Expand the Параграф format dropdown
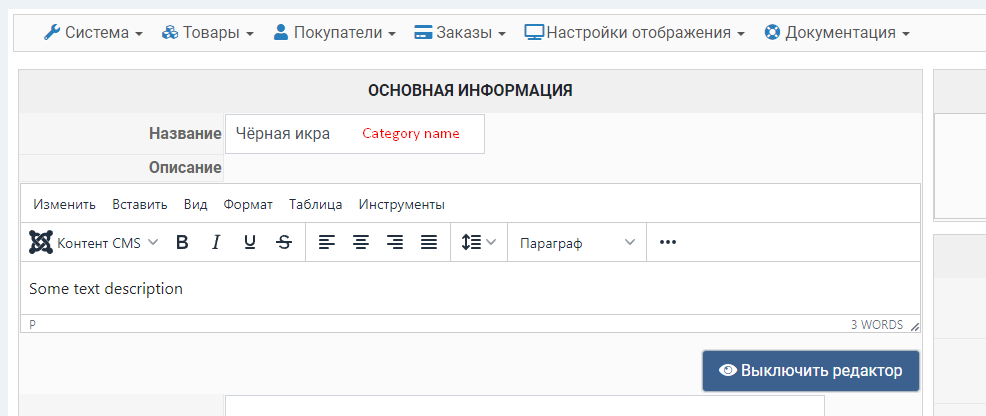This screenshot has height=416, width=986. click(x=577, y=242)
